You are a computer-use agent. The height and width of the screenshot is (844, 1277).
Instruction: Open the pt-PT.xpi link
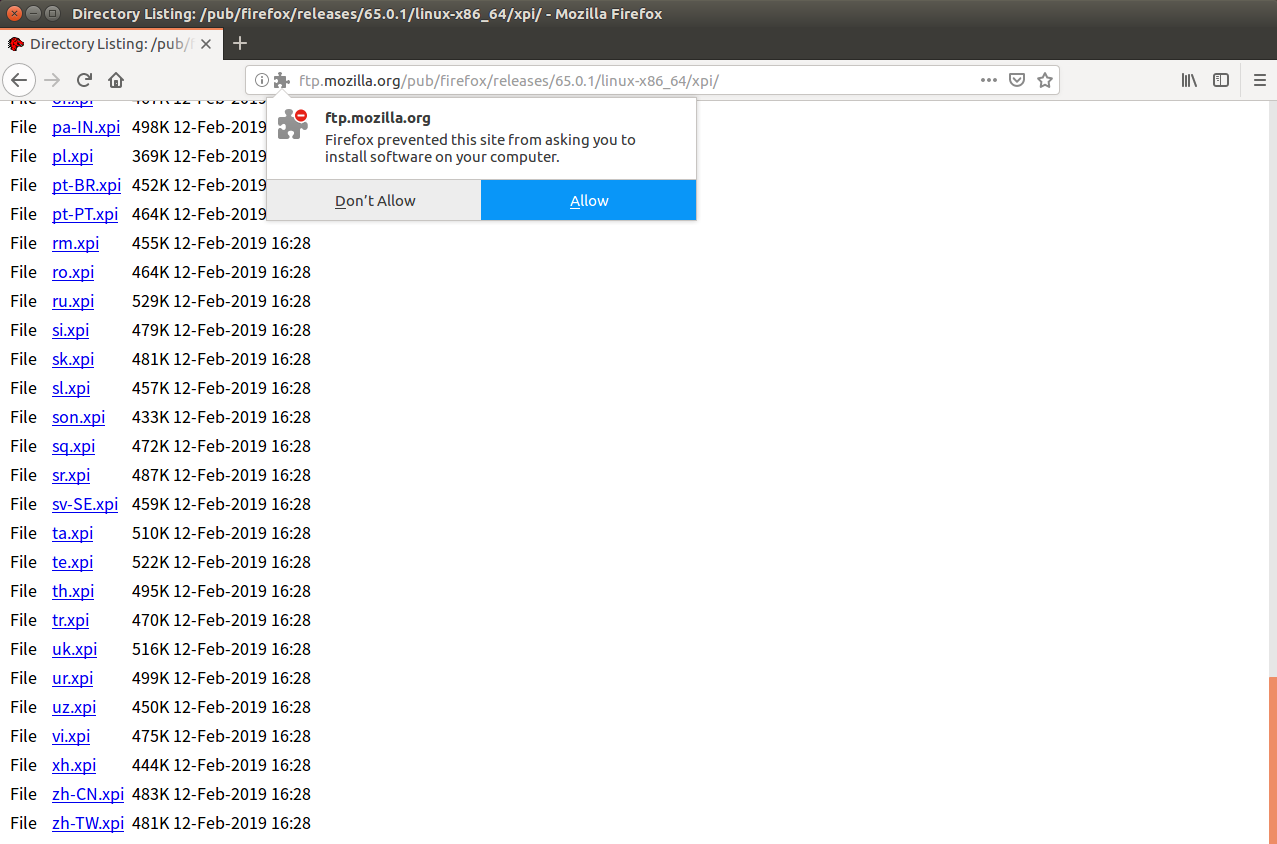point(85,214)
